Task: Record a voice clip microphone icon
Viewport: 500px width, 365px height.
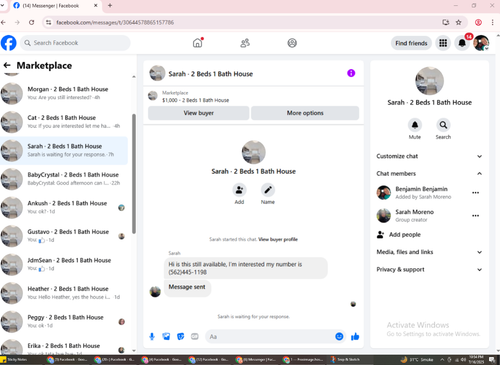Action: point(152,337)
